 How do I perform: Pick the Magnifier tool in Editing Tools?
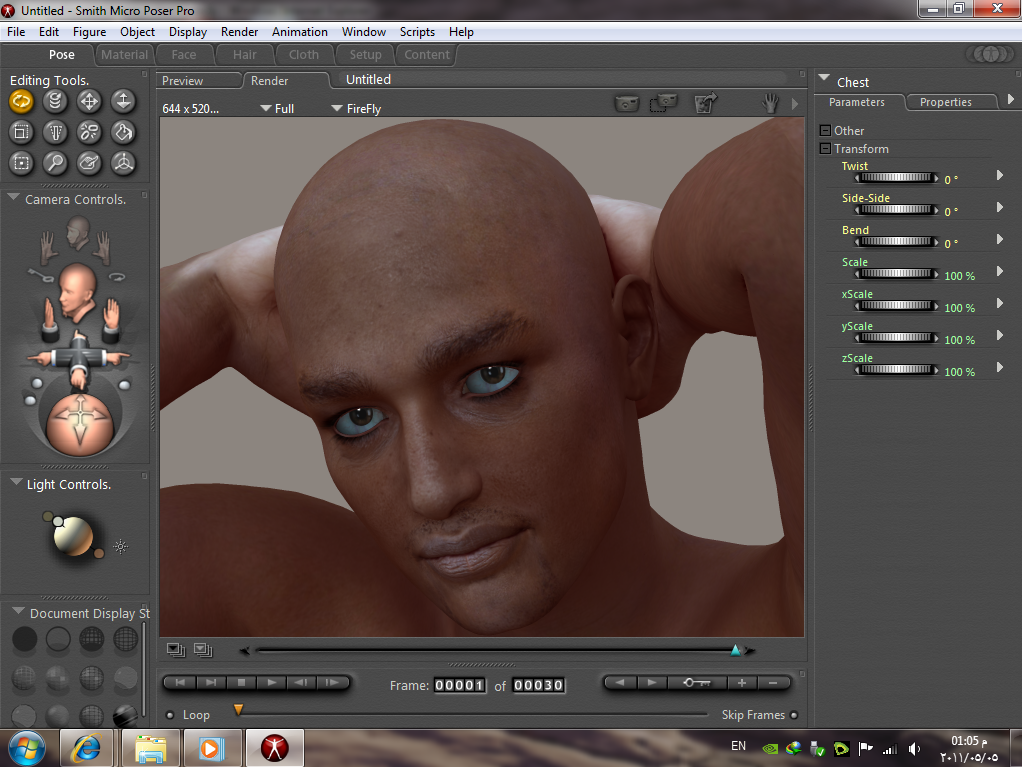[x=55, y=162]
